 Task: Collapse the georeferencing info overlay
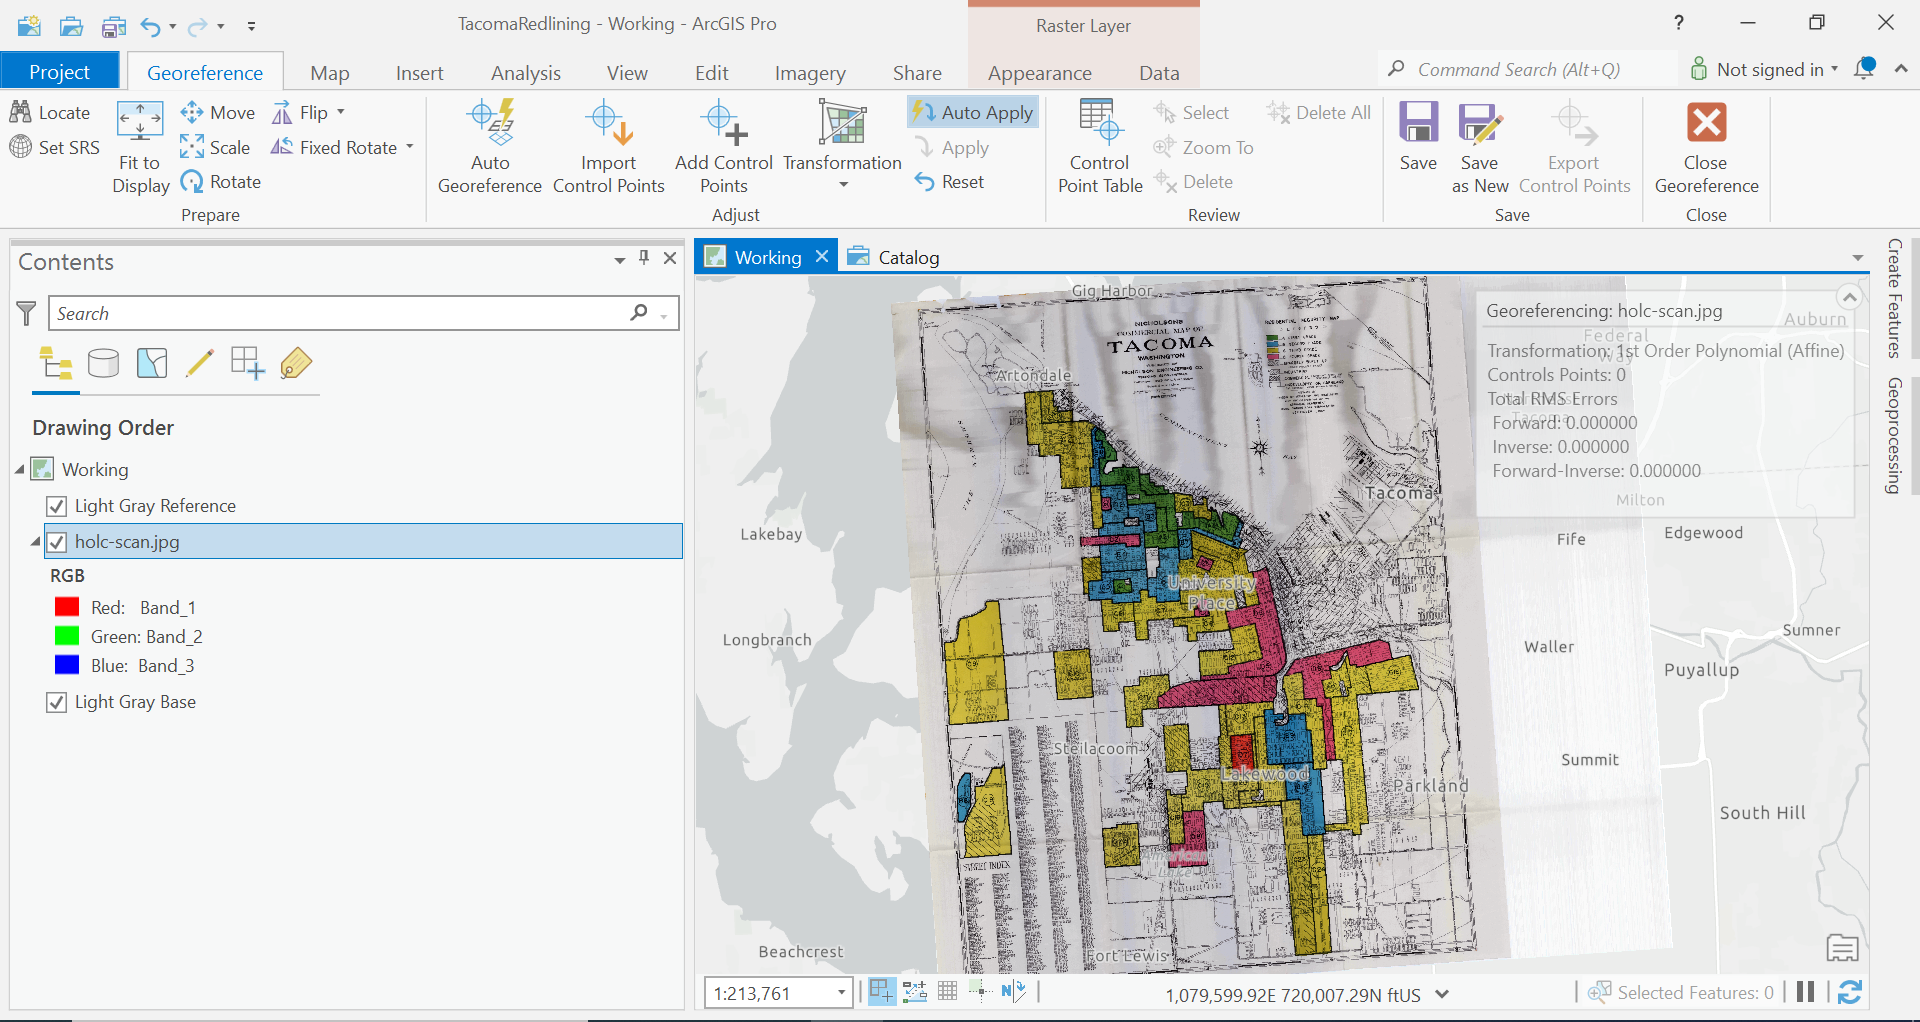(x=1850, y=297)
